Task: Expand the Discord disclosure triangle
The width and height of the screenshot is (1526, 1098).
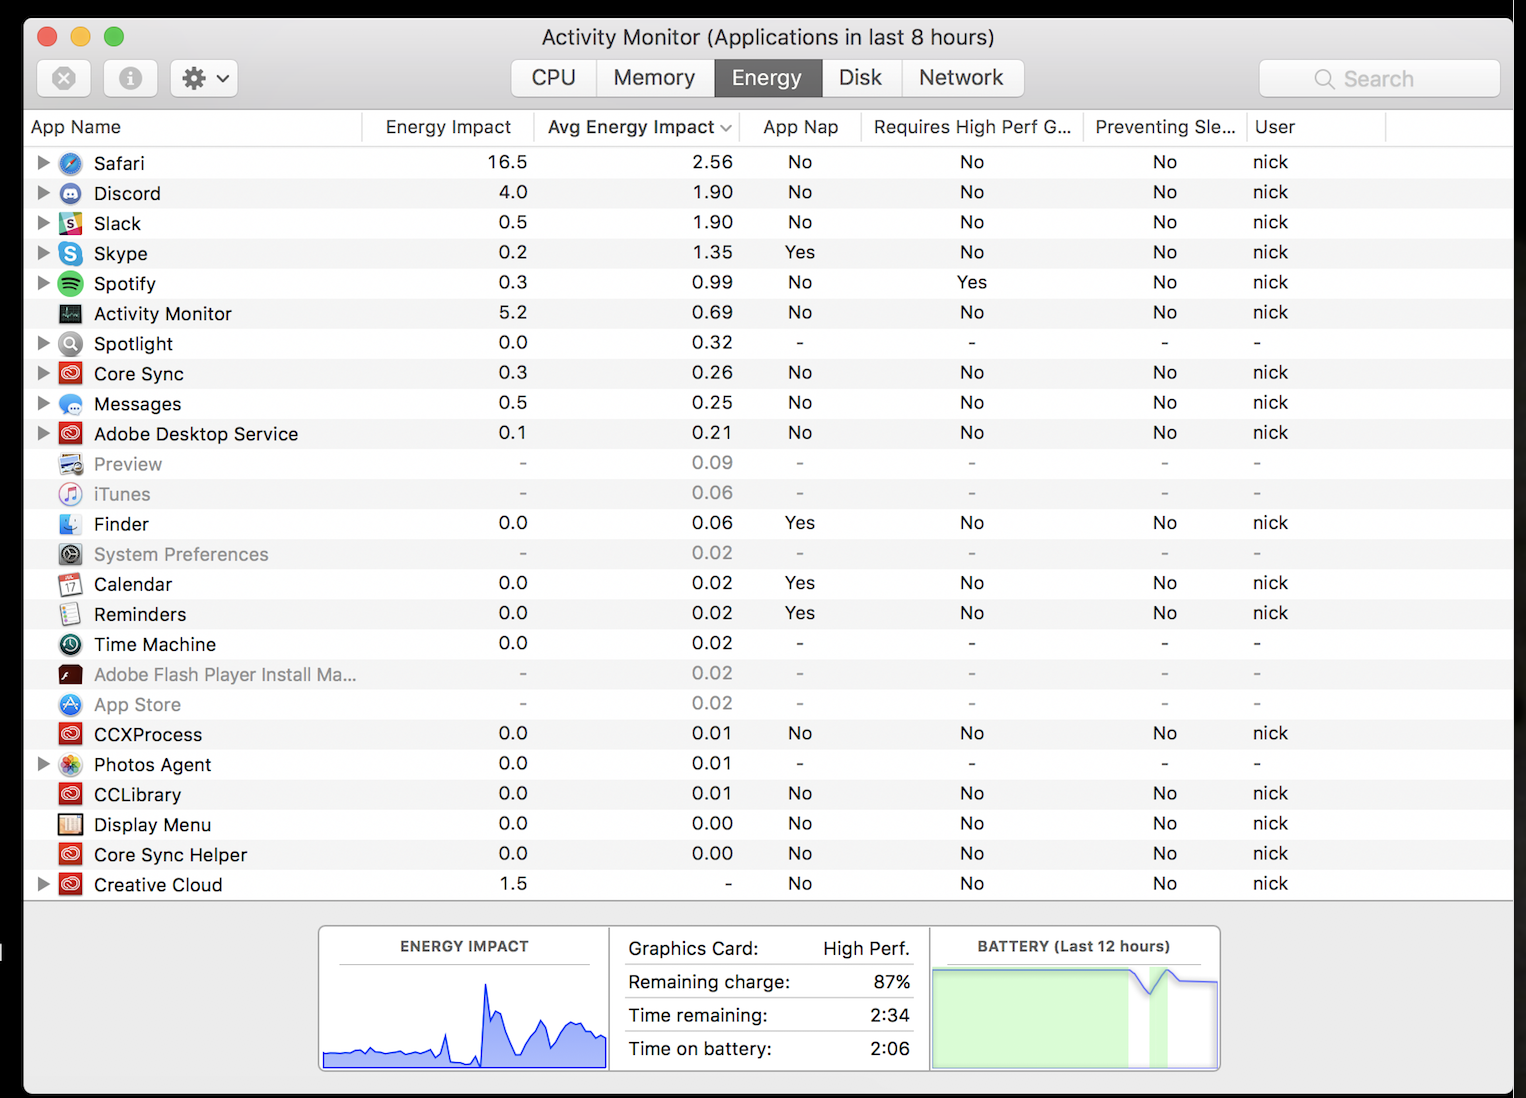Action: point(43,192)
